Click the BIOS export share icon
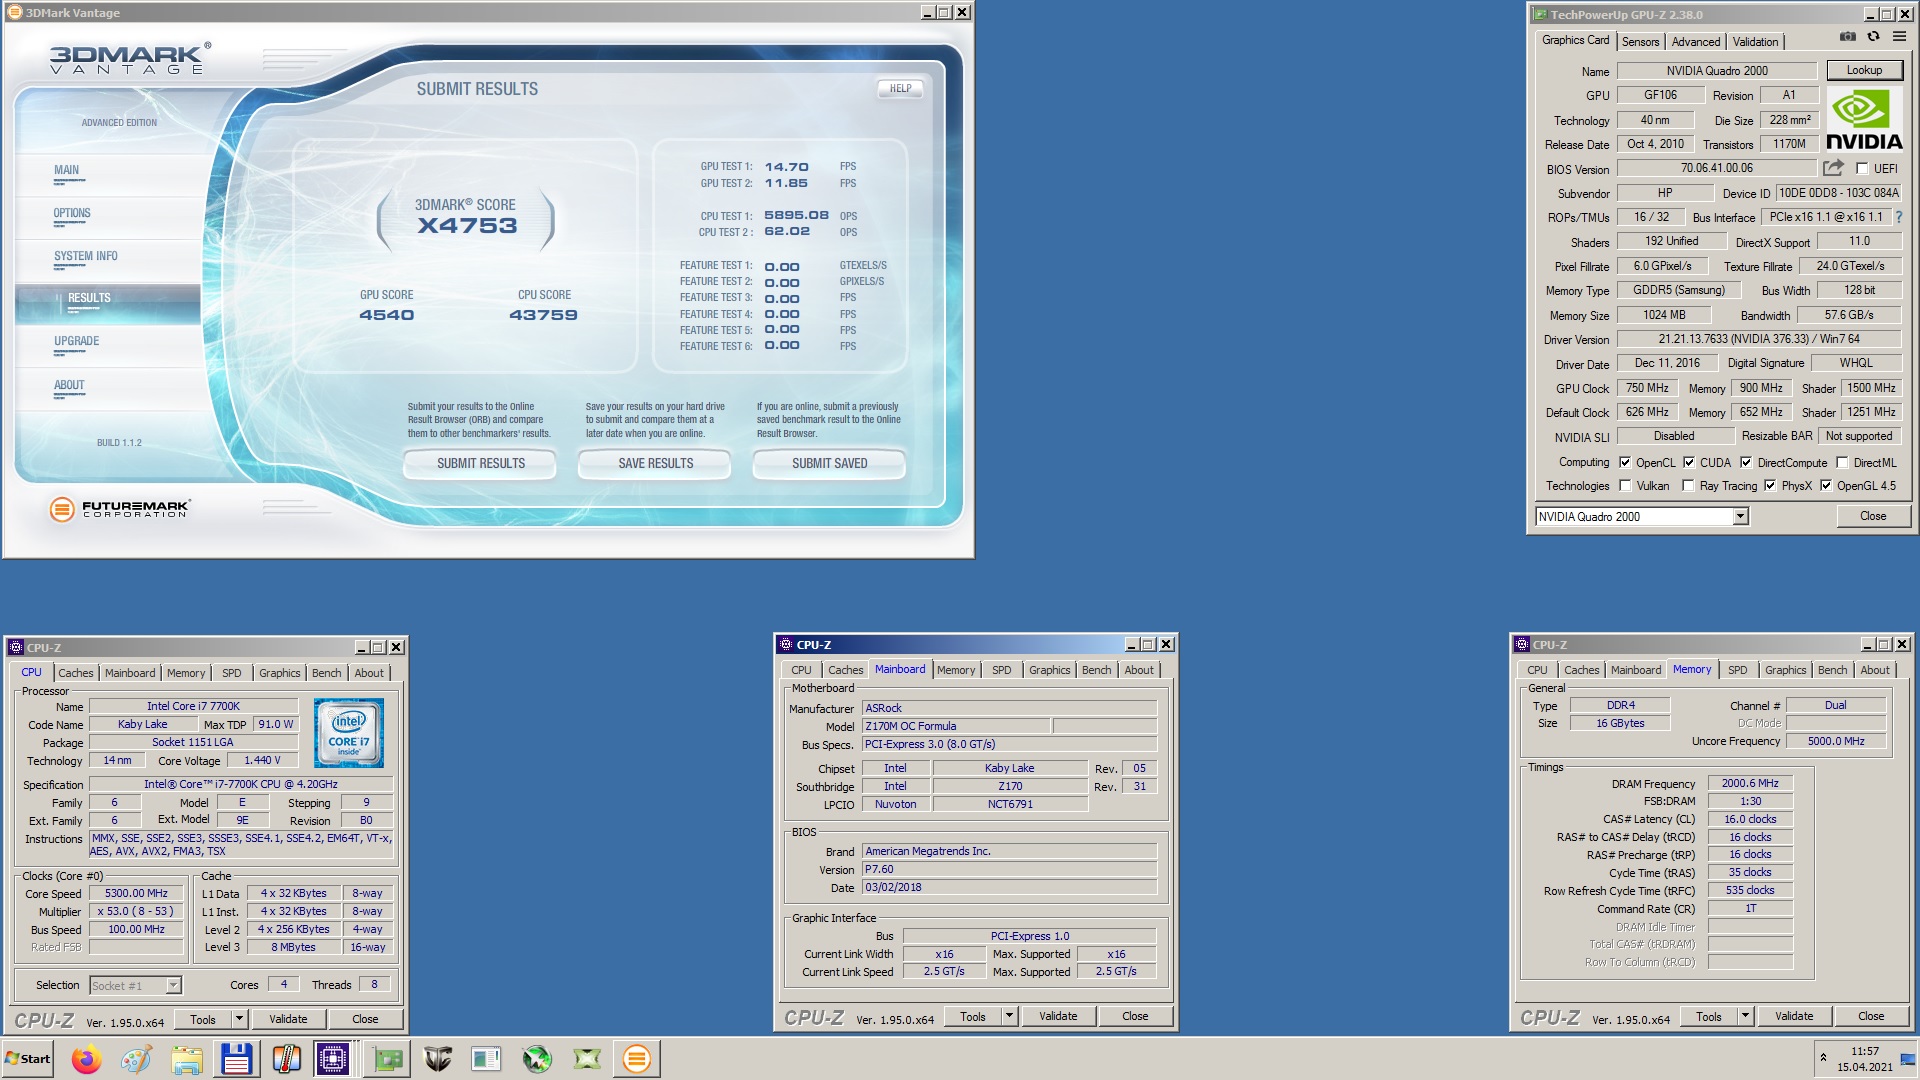Viewport: 1920px width, 1080px height. 1833,168
